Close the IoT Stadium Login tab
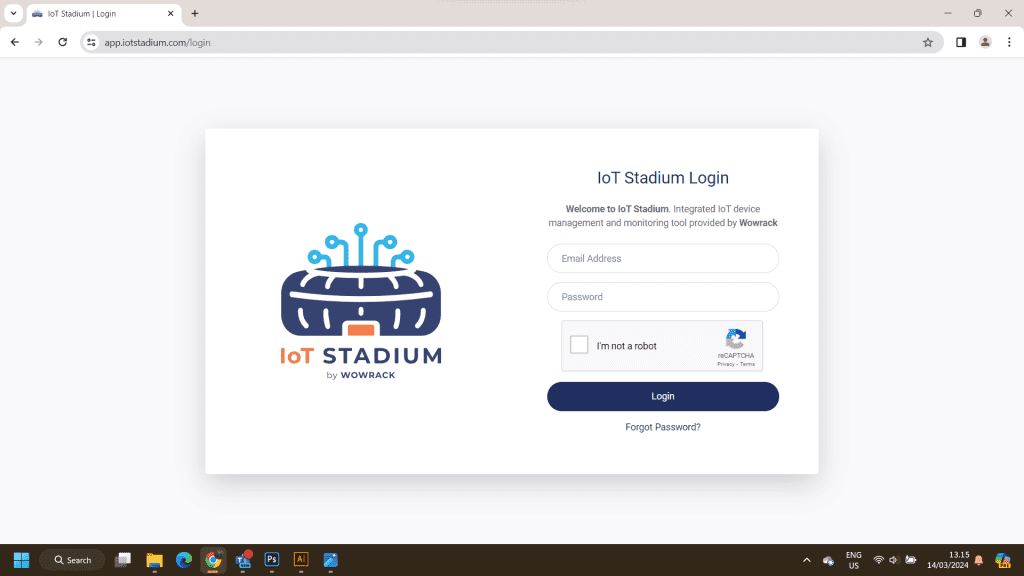The width and height of the screenshot is (1024, 576). click(170, 14)
